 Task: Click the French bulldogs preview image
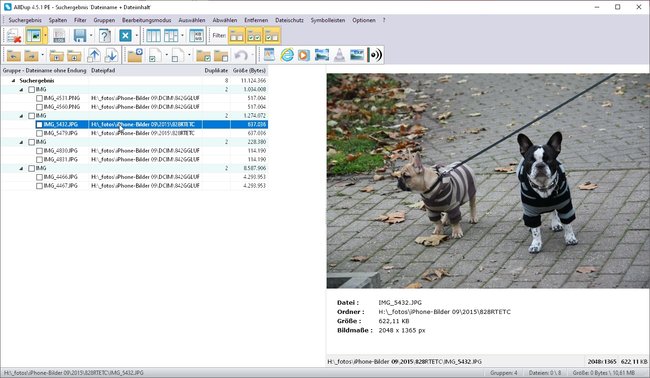pos(488,181)
